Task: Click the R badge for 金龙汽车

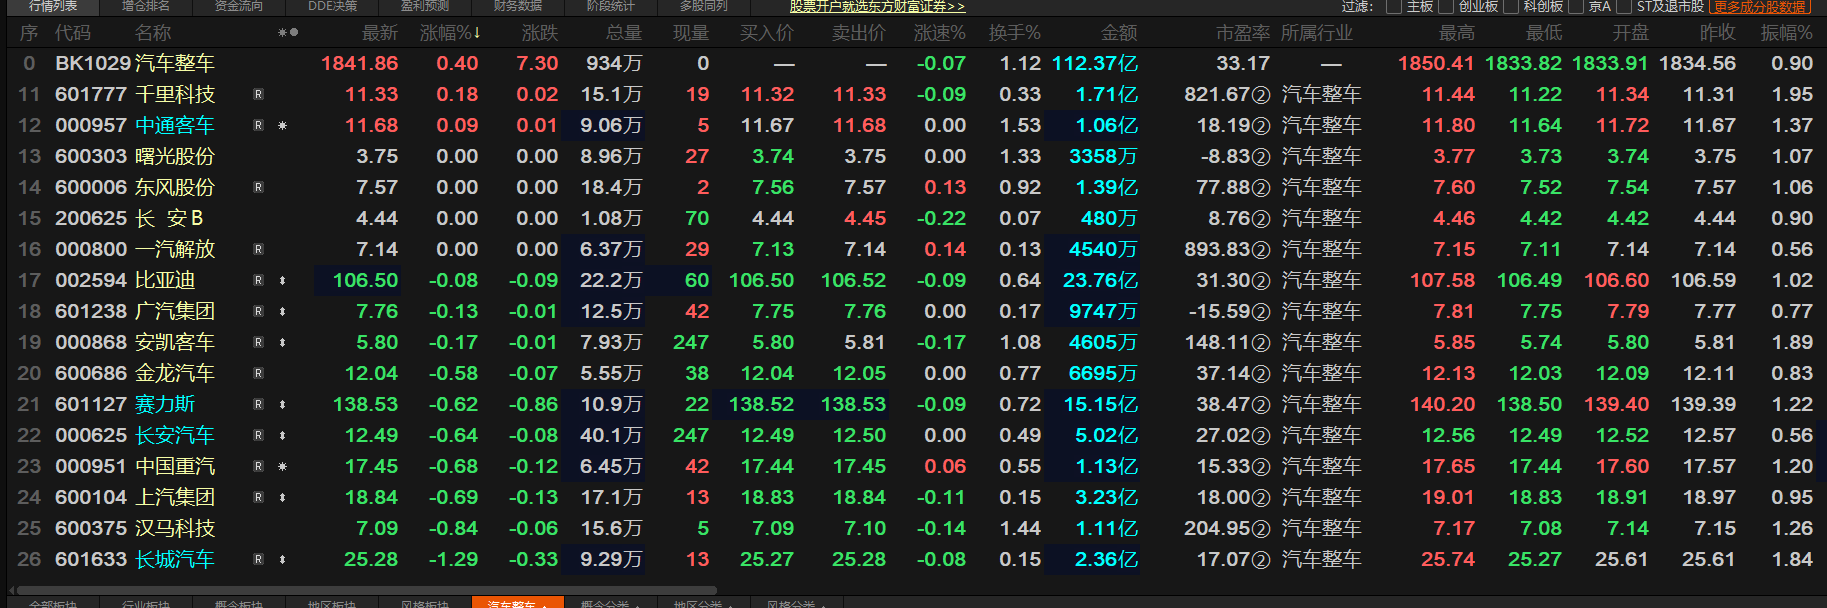Action: click(x=258, y=374)
